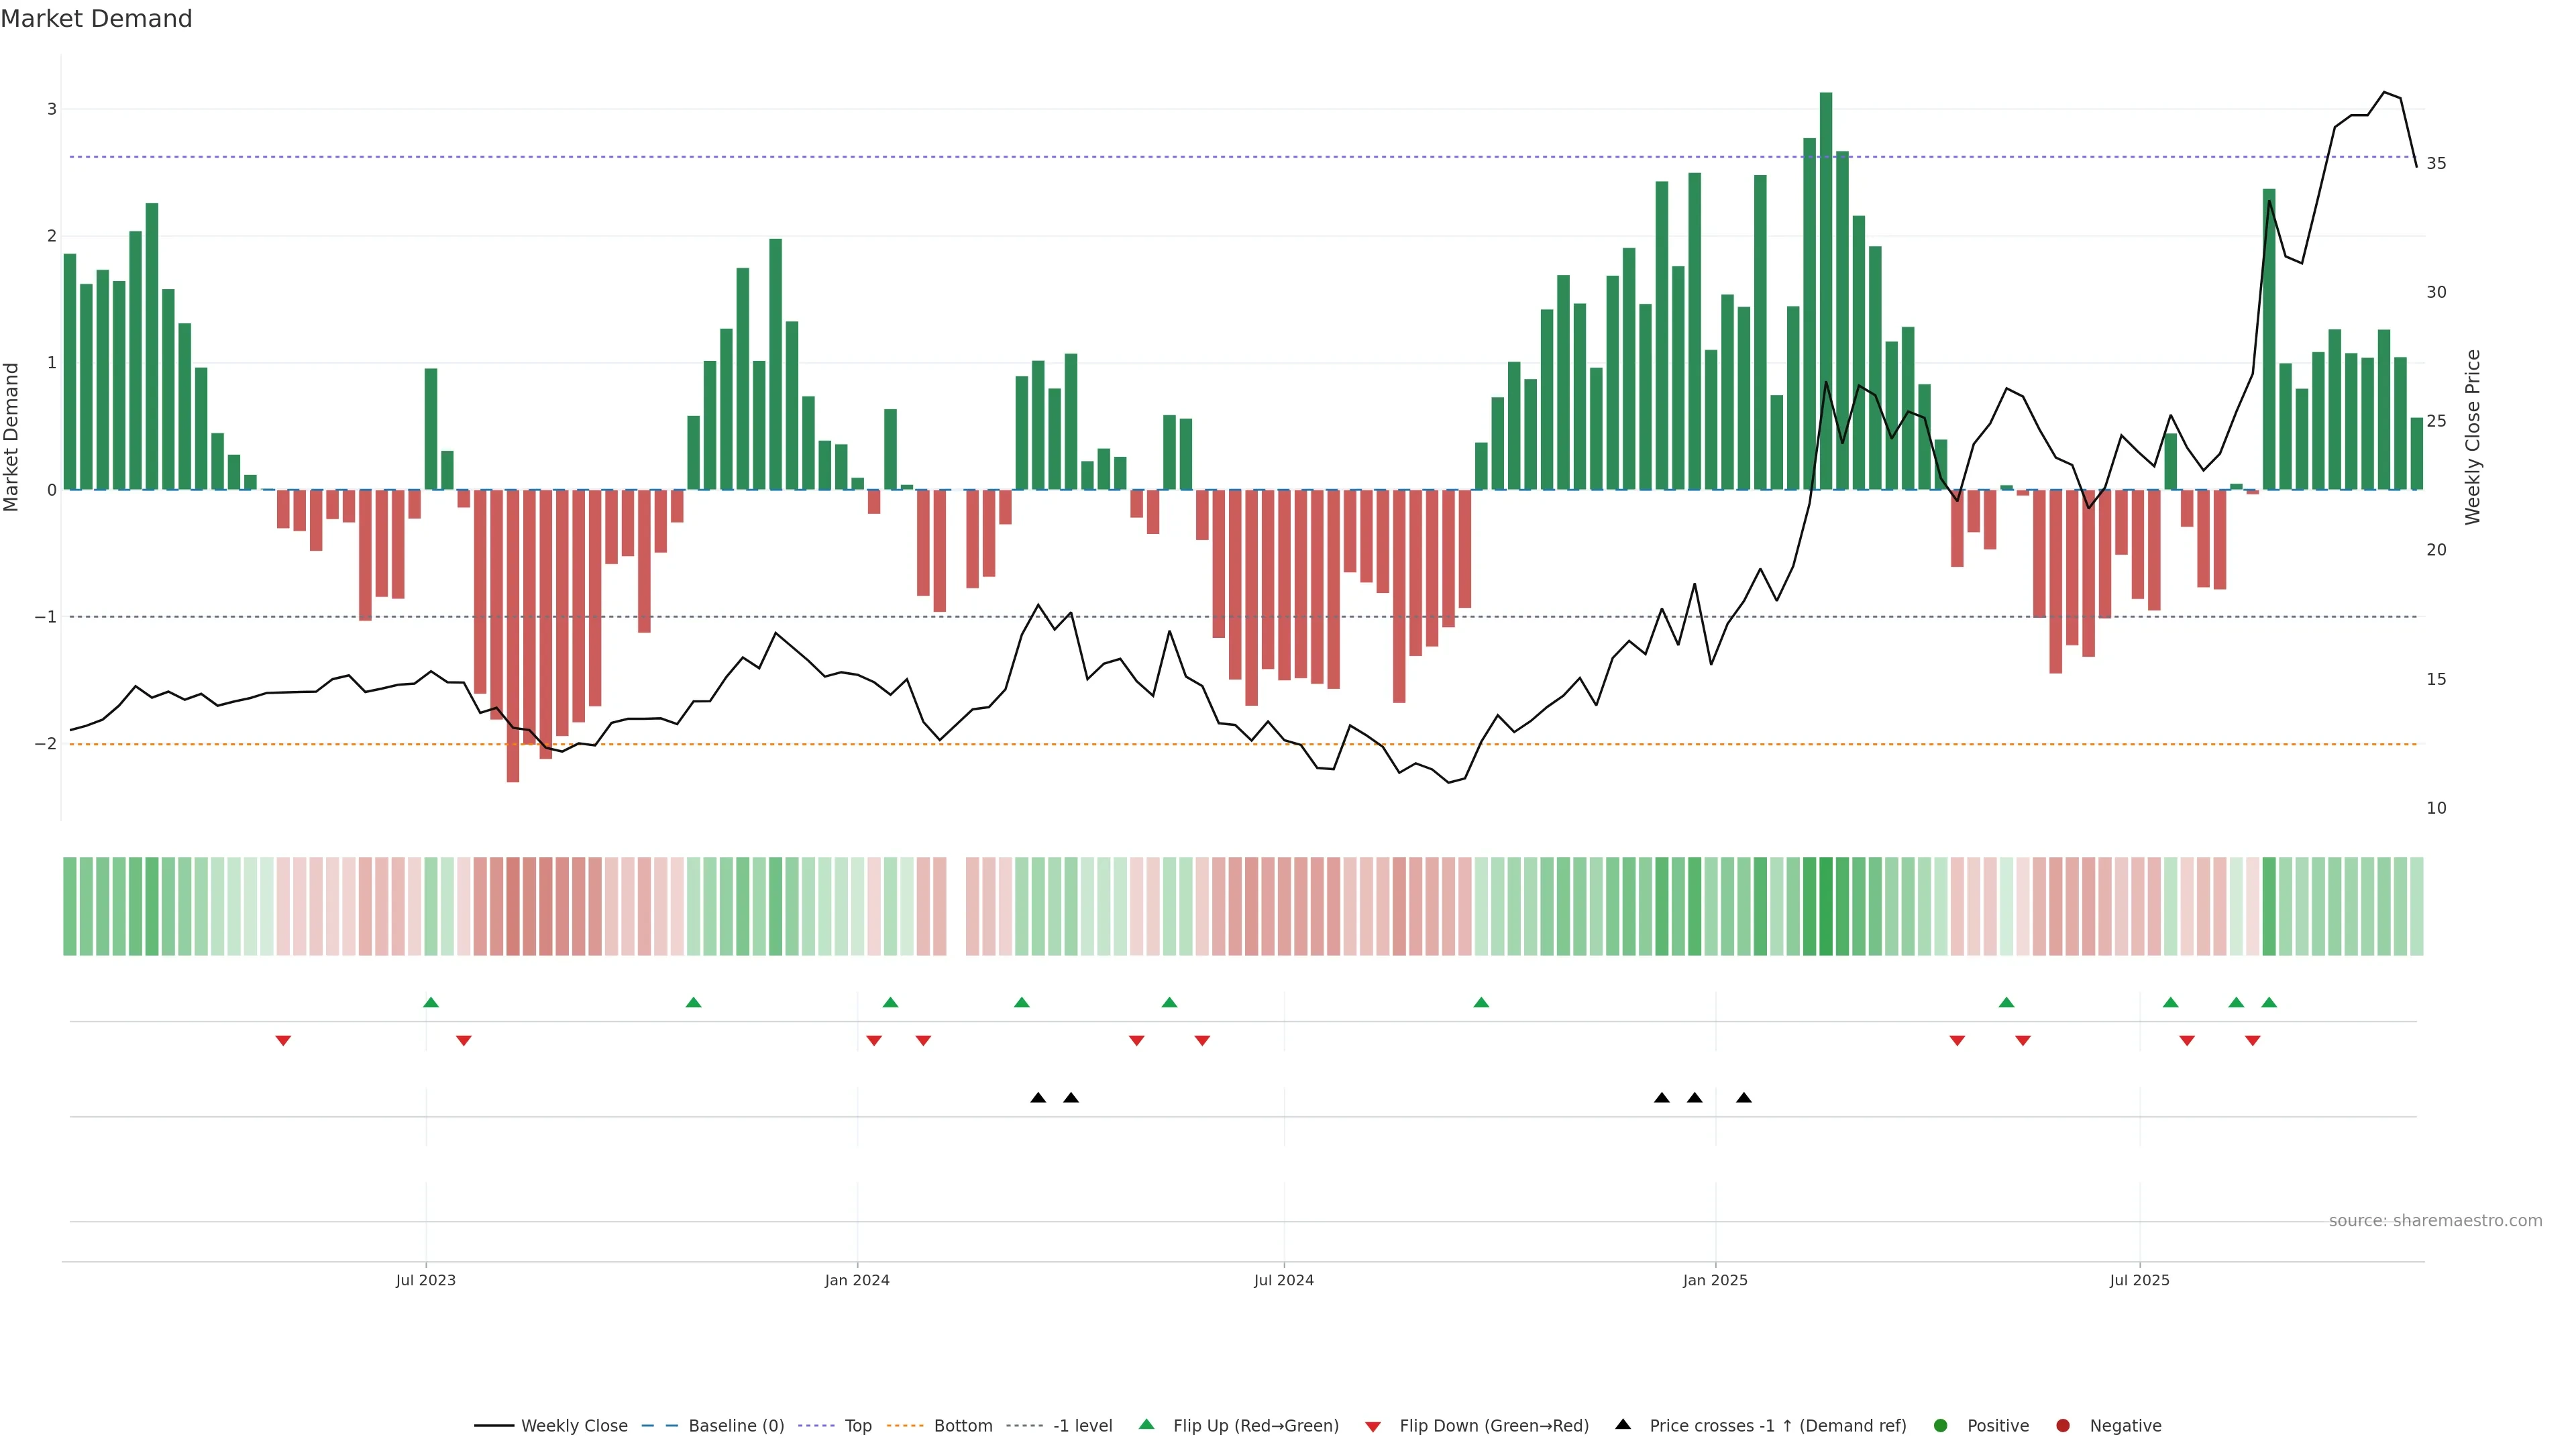Click the Jan 2024 x-axis label

(x=857, y=1280)
